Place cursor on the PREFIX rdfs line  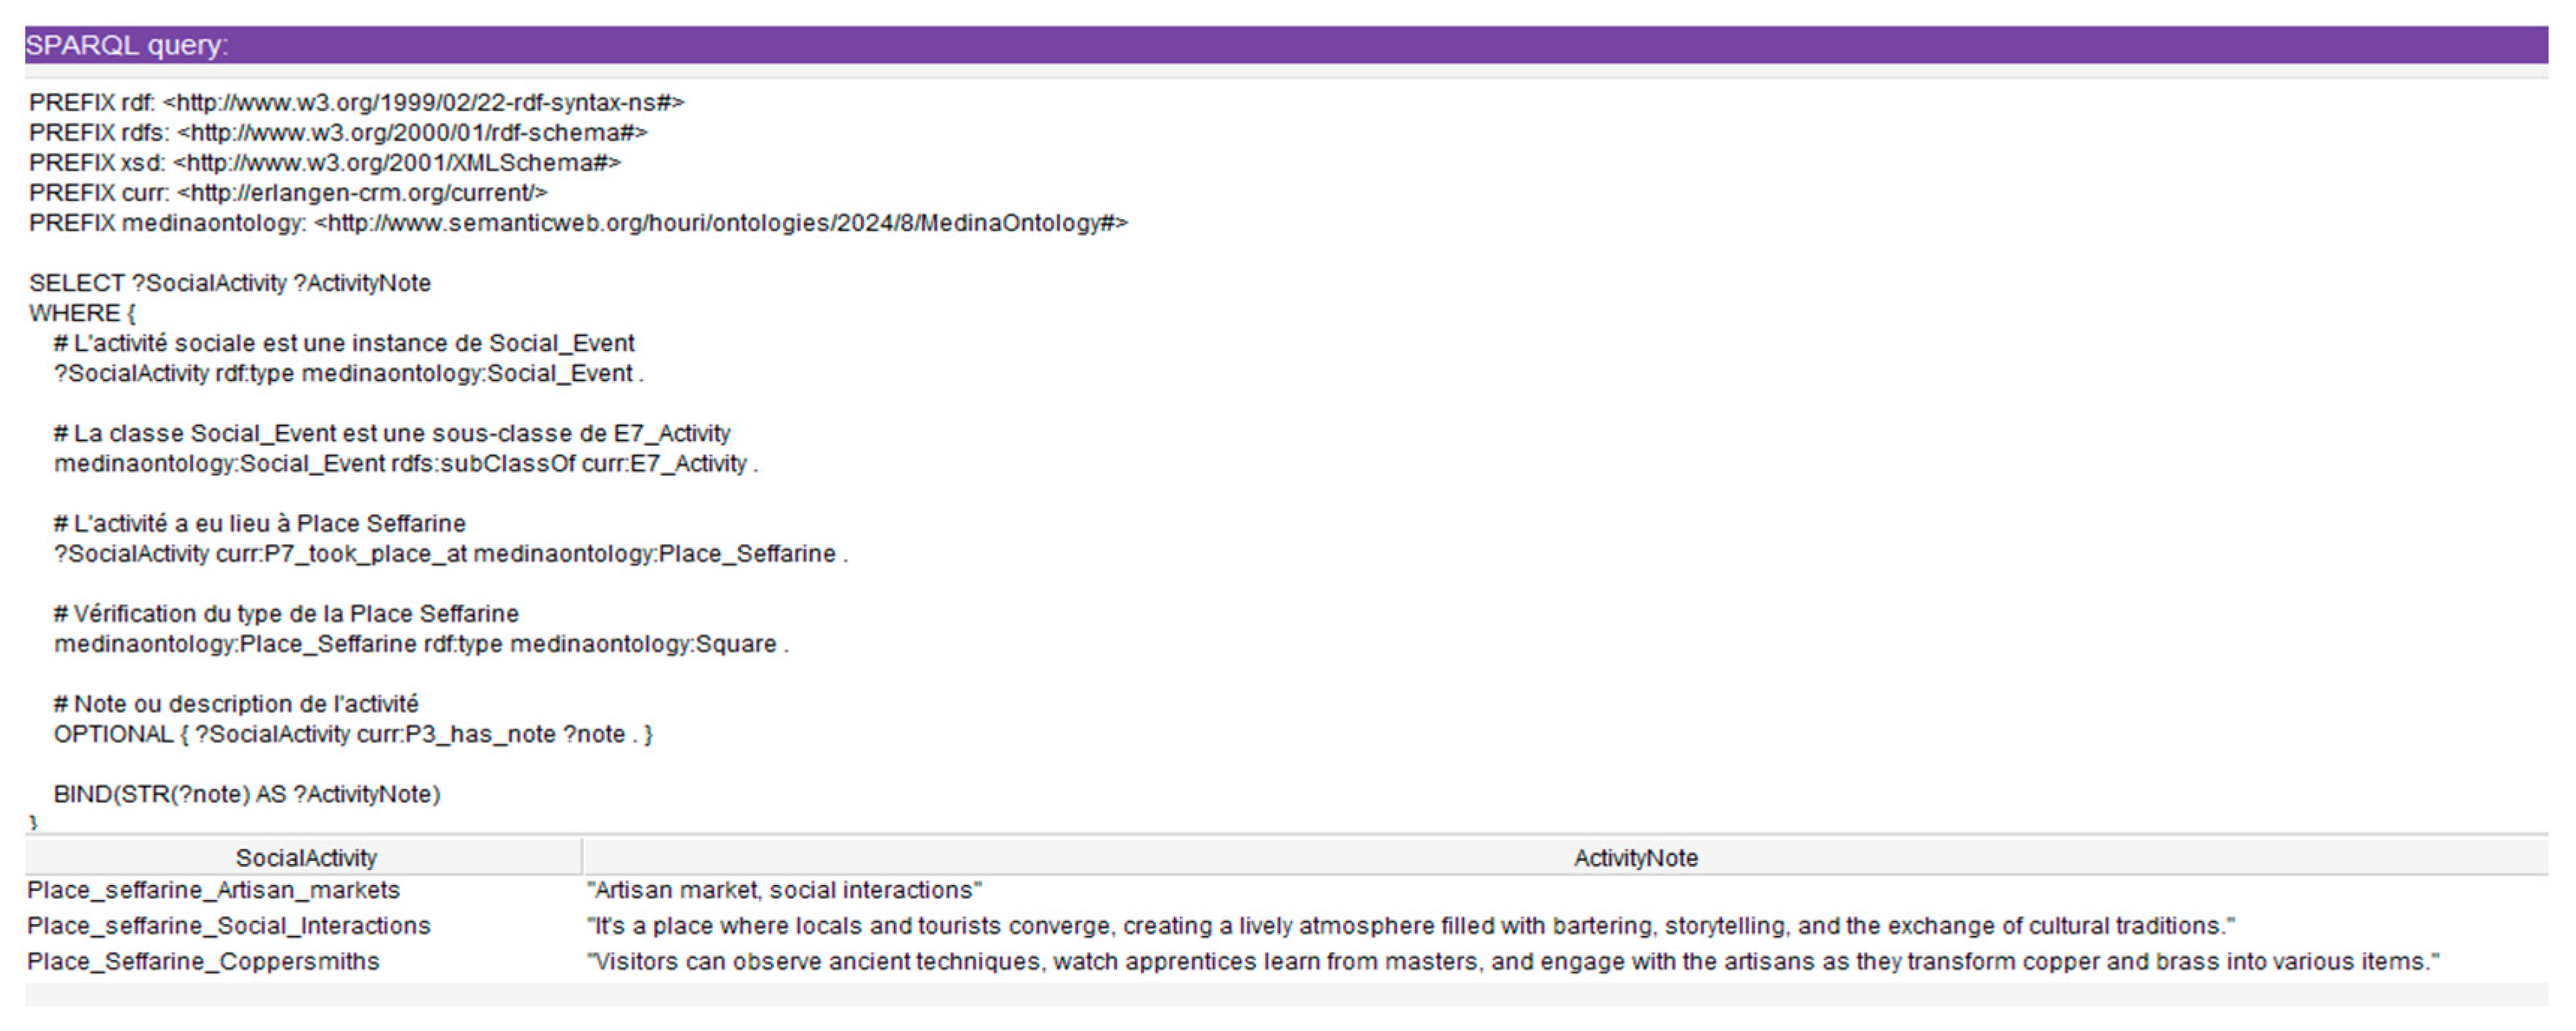click(338, 133)
